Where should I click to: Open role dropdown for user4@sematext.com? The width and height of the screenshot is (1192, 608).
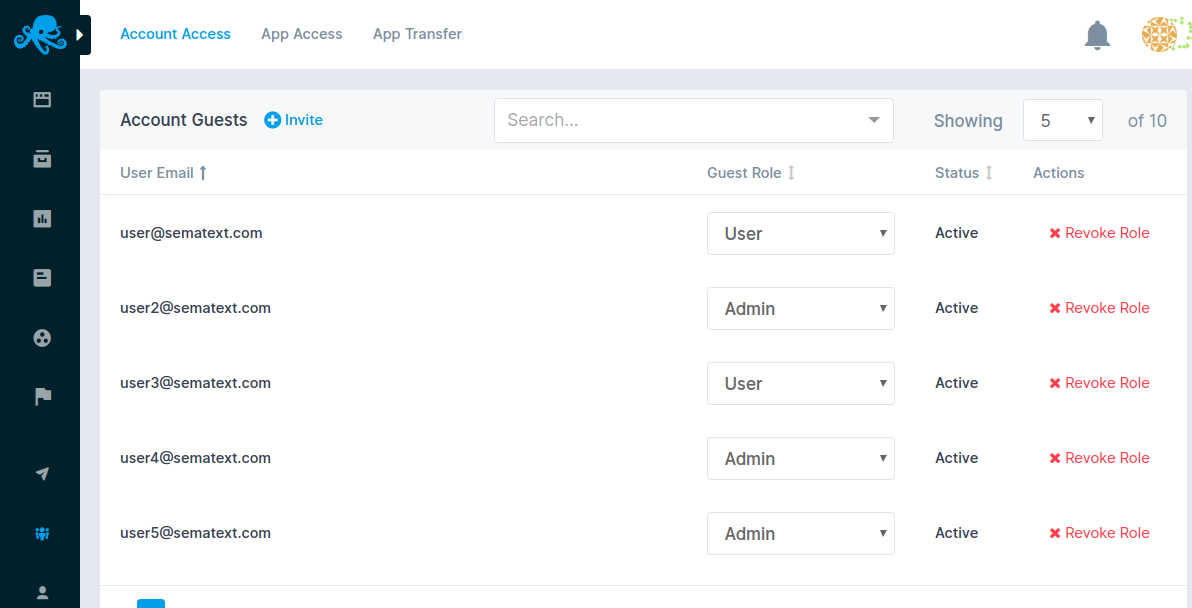click(x=800, y=458)
